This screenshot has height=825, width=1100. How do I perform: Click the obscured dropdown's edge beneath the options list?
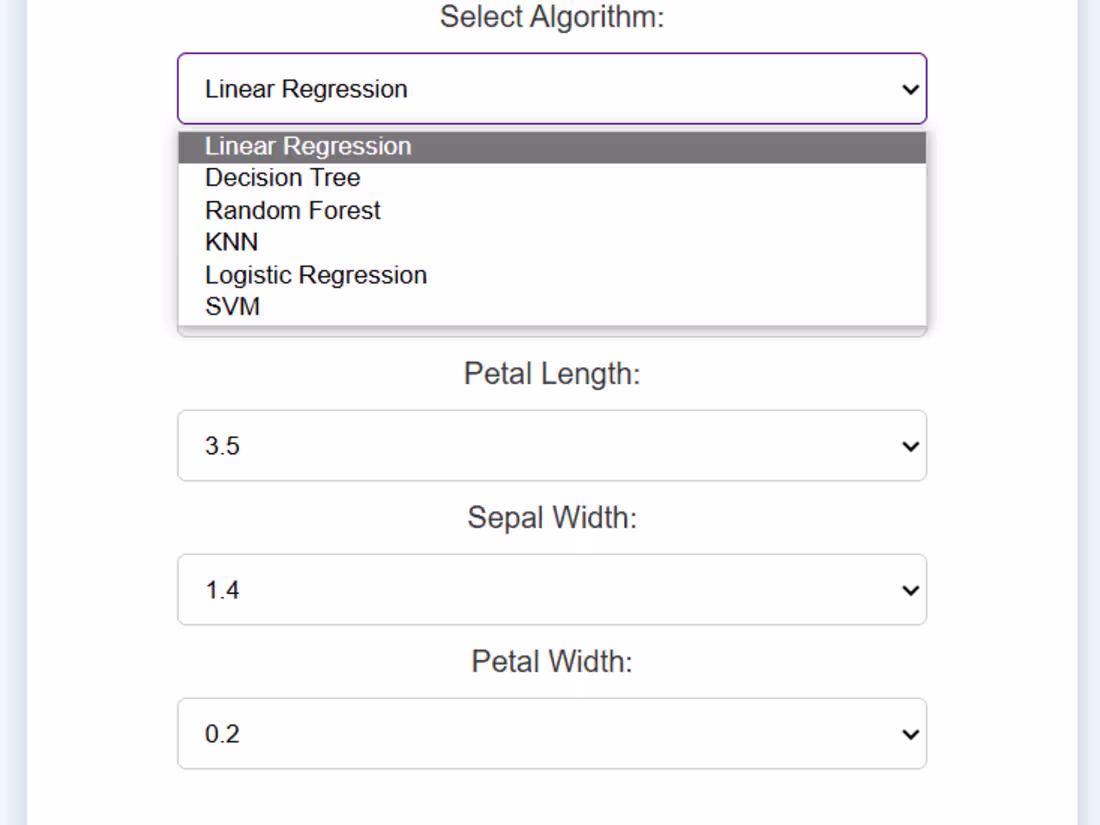click(x=552, y=332)
